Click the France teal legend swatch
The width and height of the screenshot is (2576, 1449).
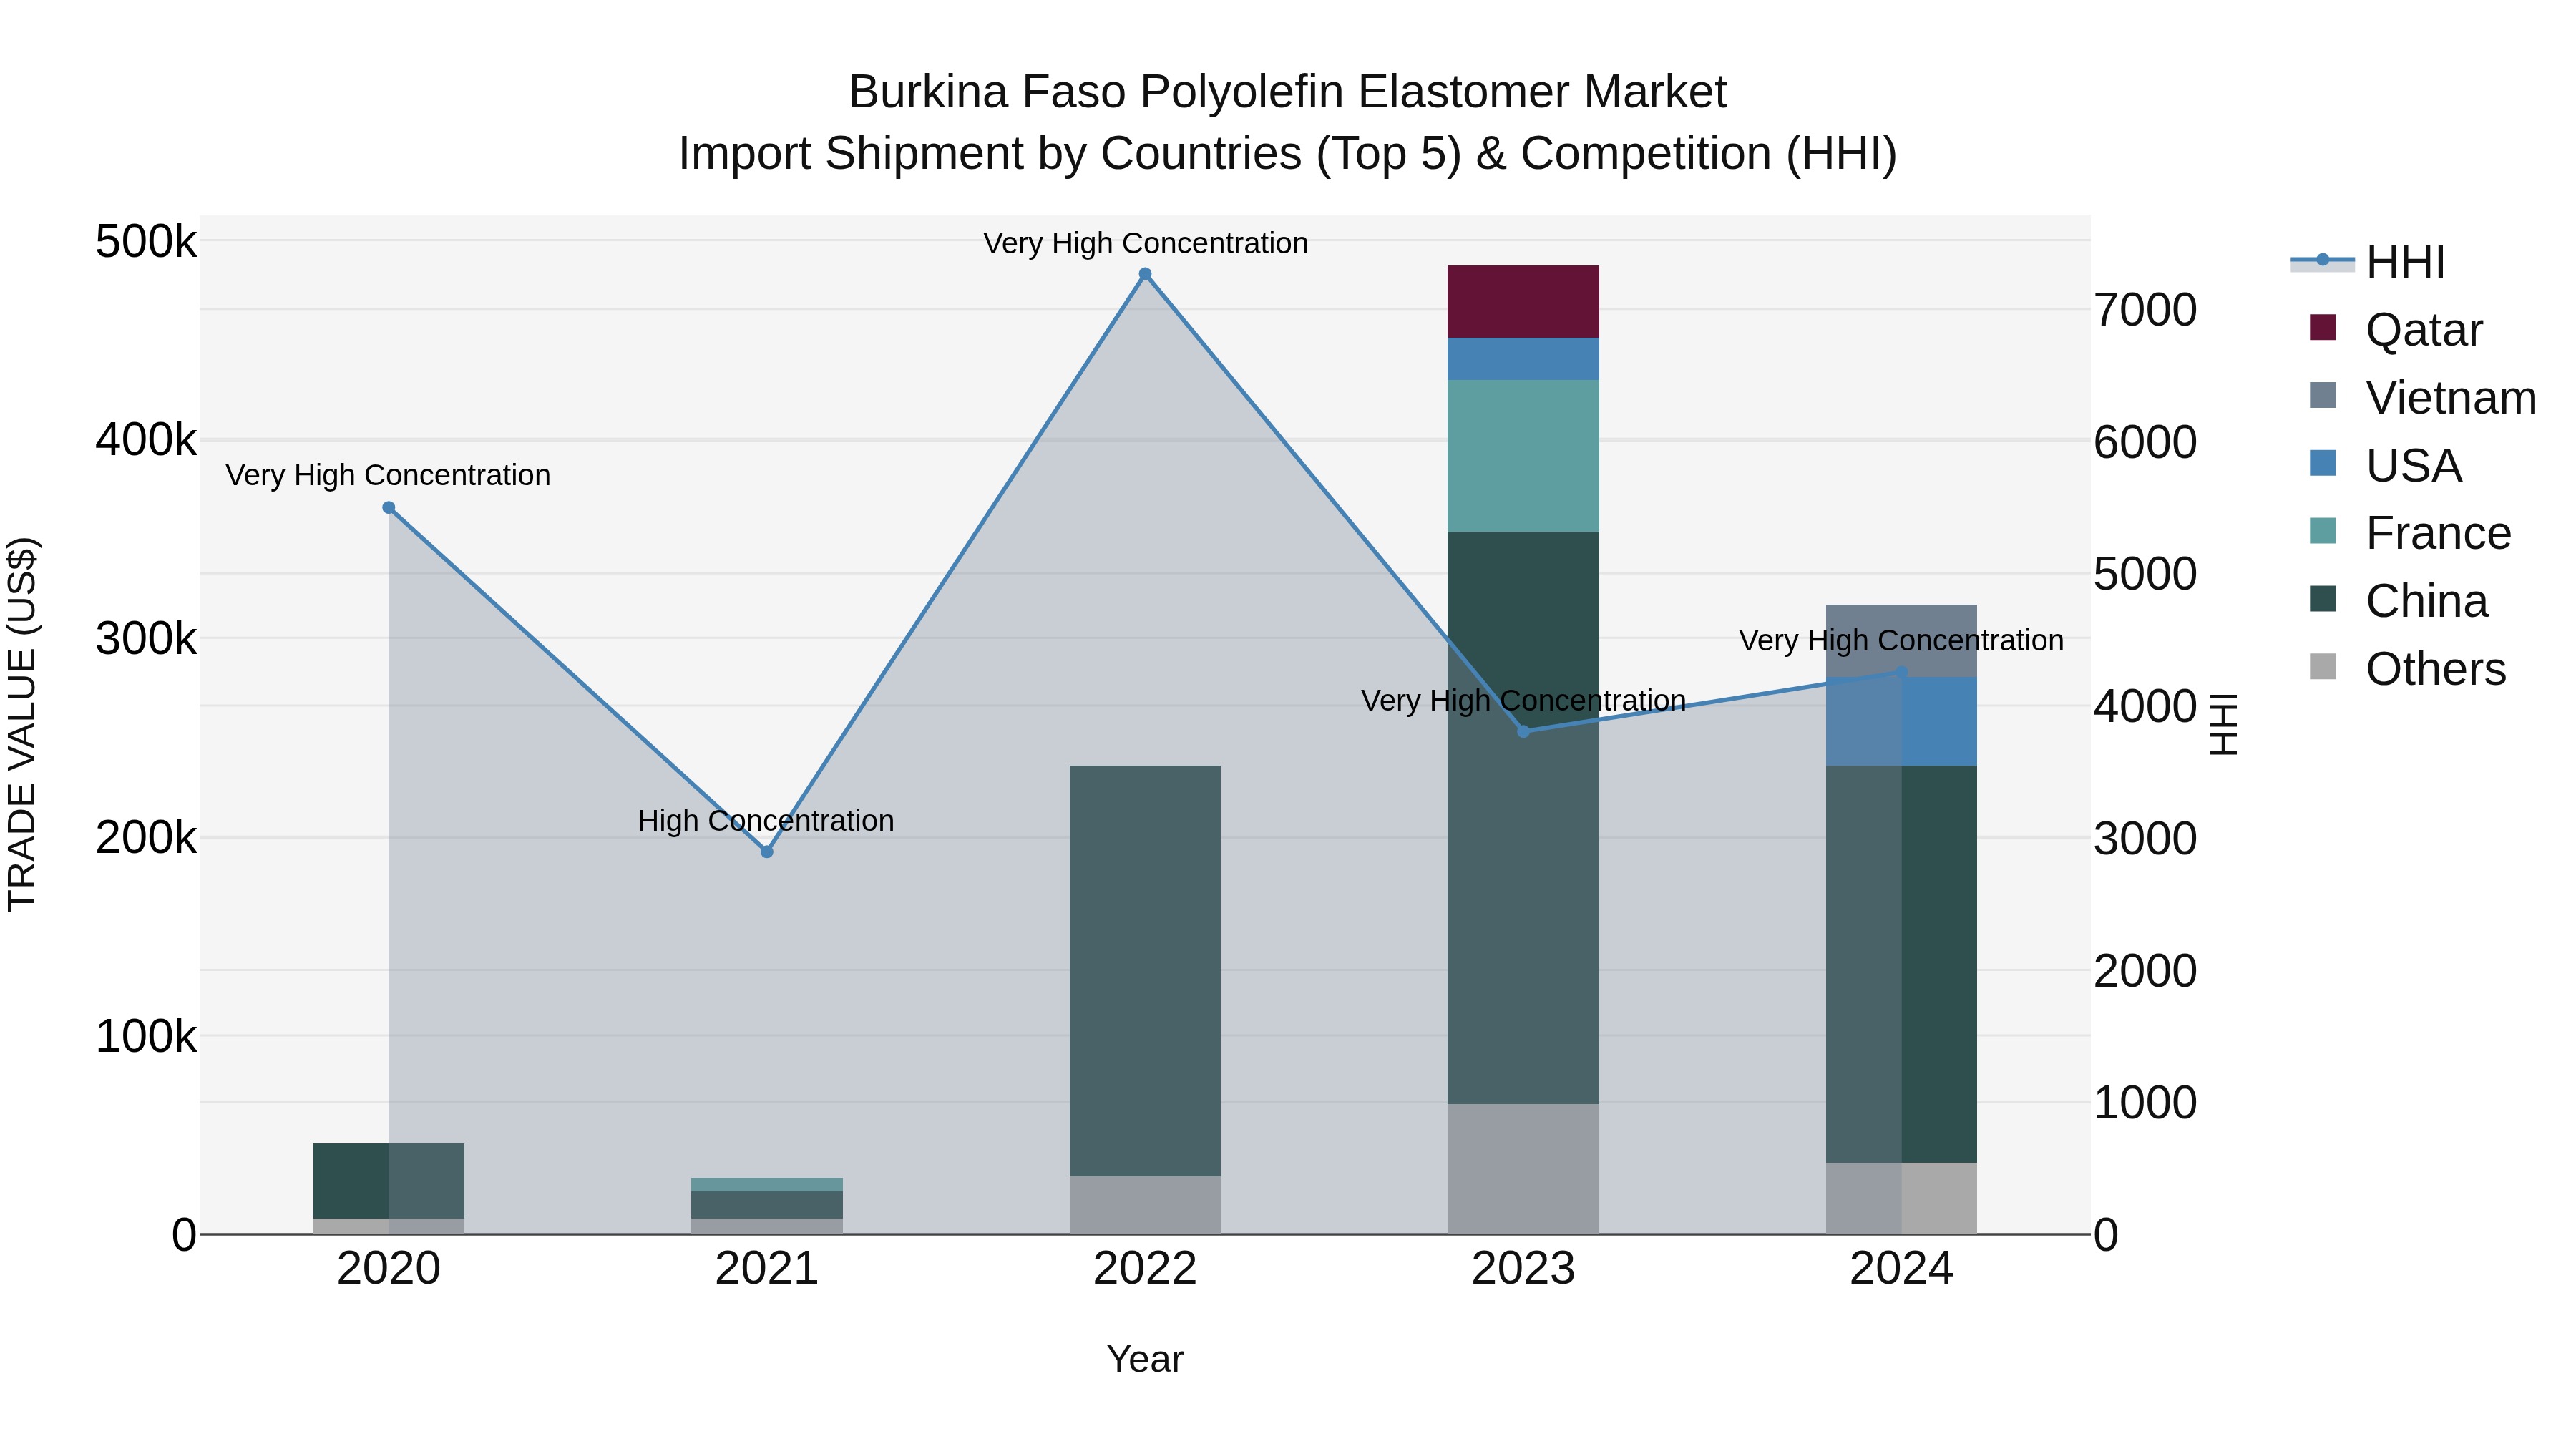(x=2323, y=530)
